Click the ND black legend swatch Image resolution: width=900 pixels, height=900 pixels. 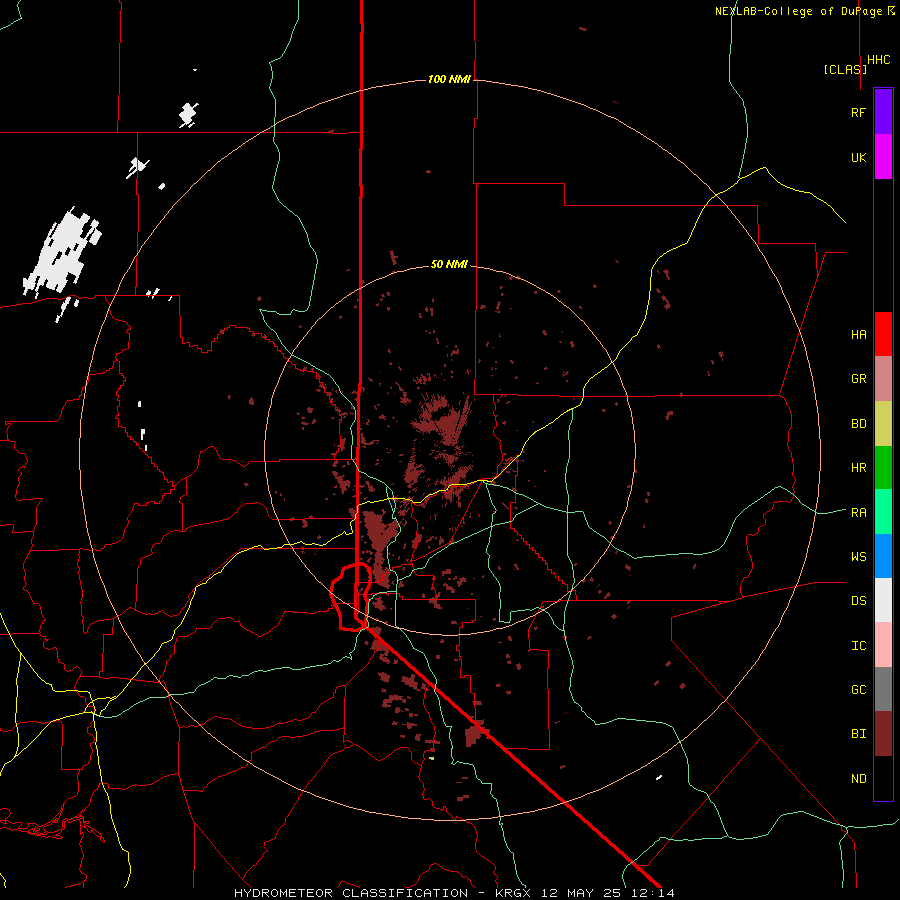[x=883, y=778]
